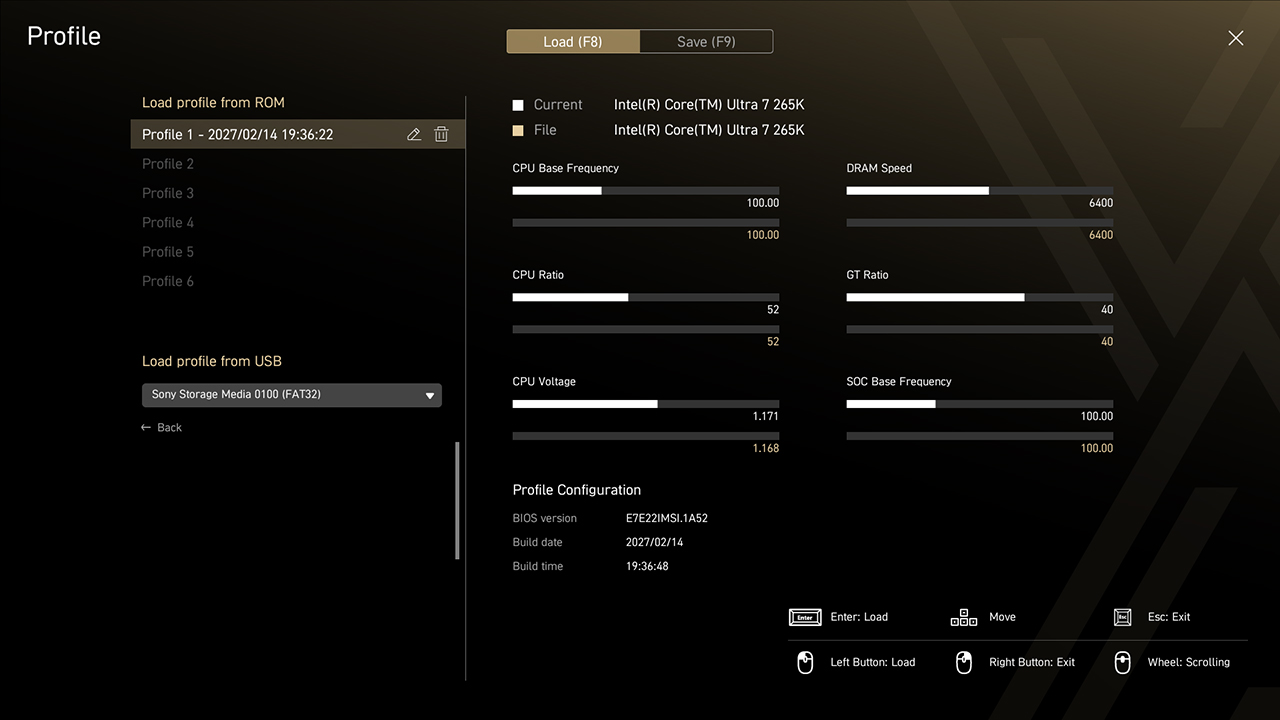Select the Profile 2 slot
This screenshot has width=1280, height=720.
168,164
